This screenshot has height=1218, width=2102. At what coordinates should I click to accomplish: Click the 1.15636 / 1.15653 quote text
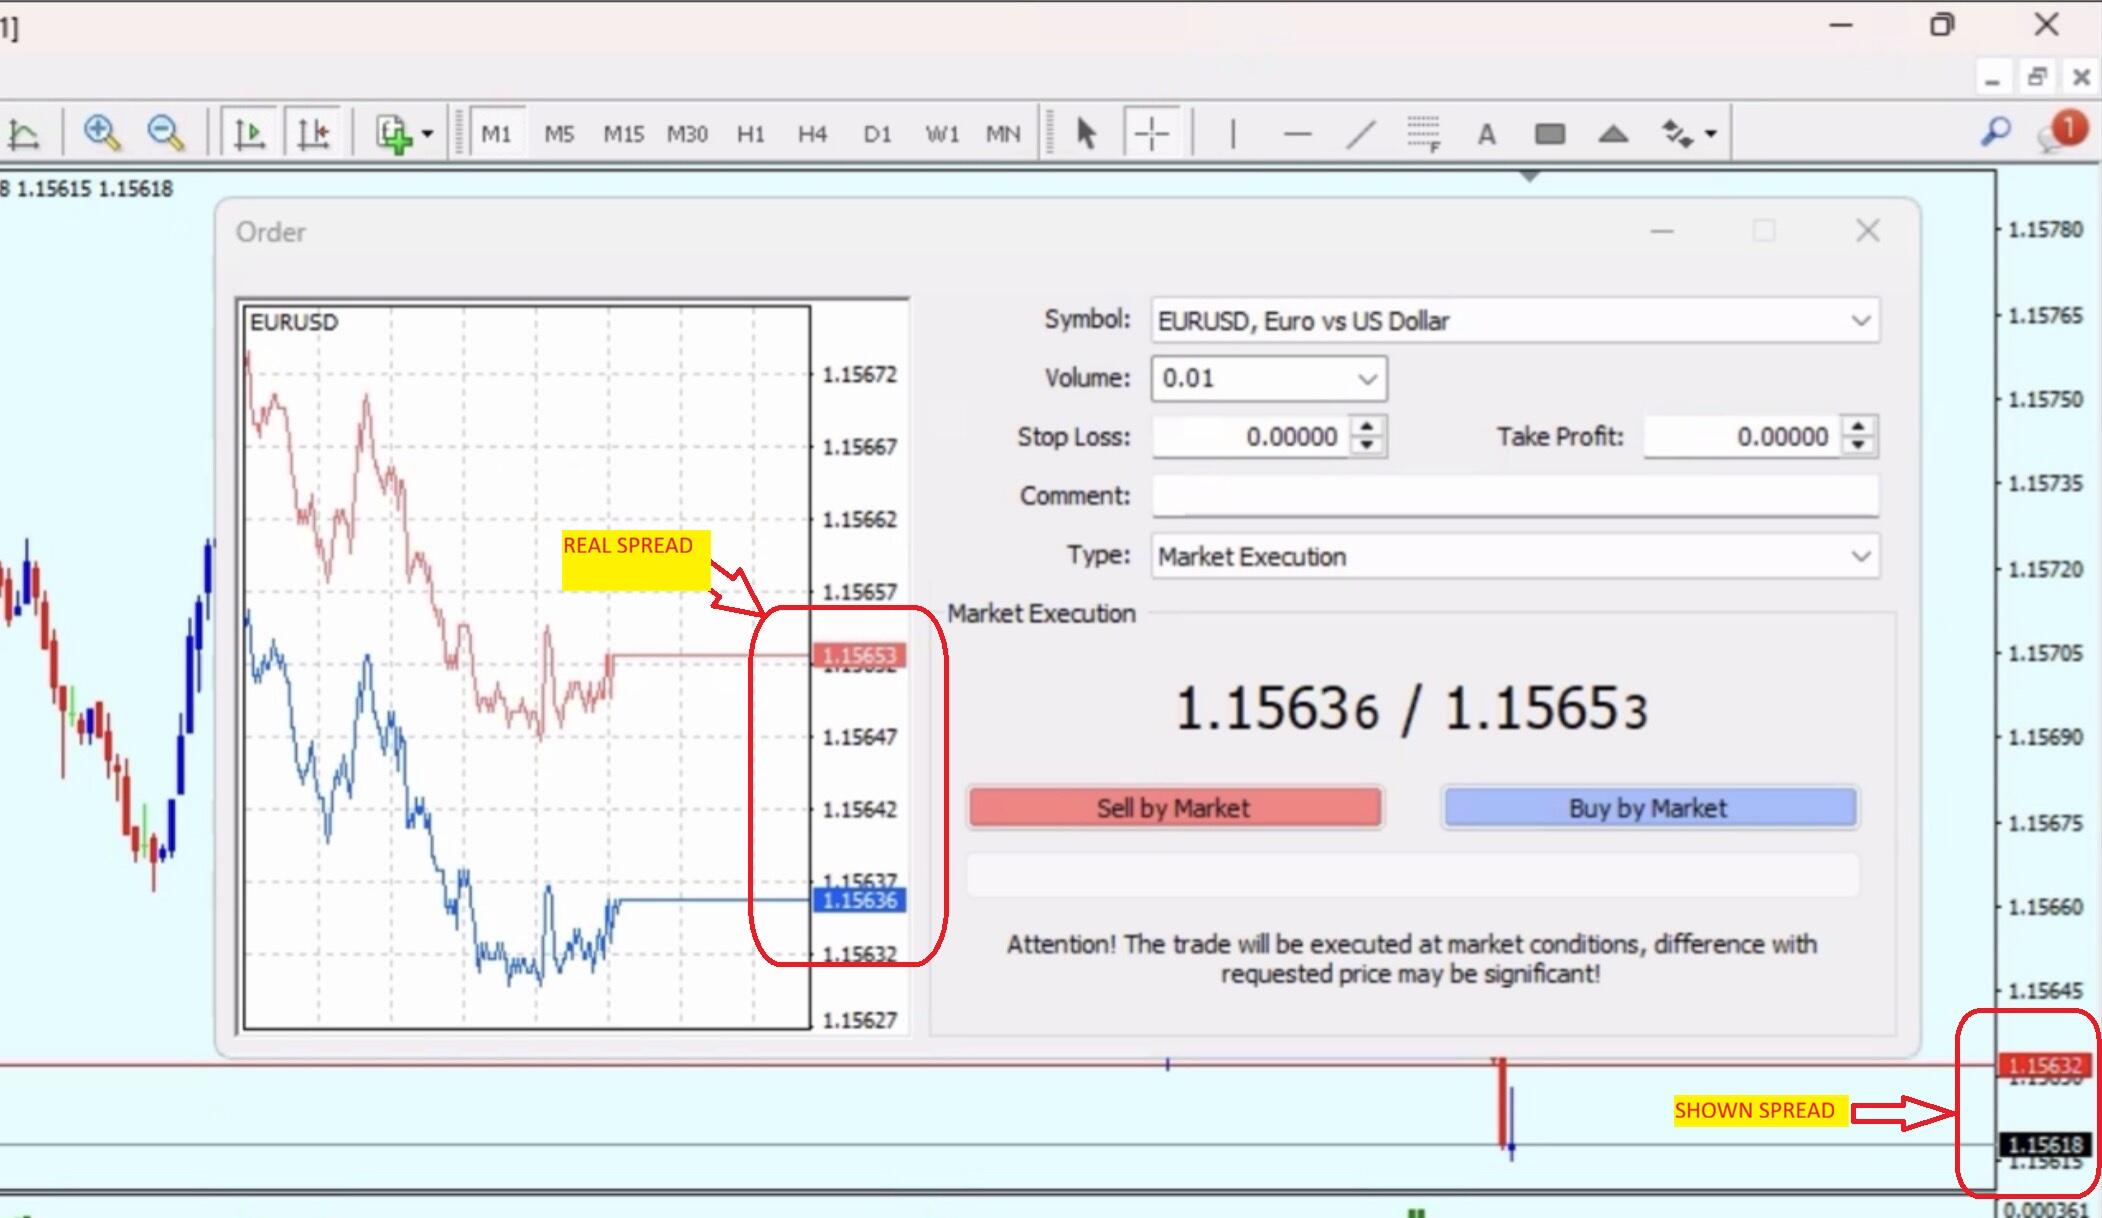1411,708
